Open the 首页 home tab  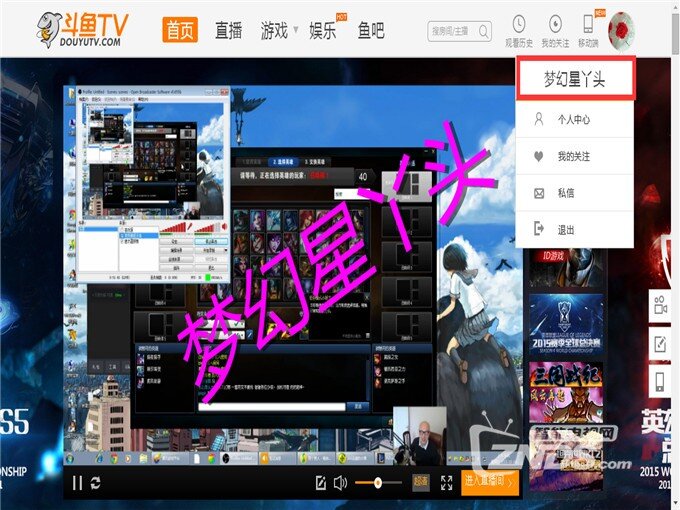[x=180, y=30]
